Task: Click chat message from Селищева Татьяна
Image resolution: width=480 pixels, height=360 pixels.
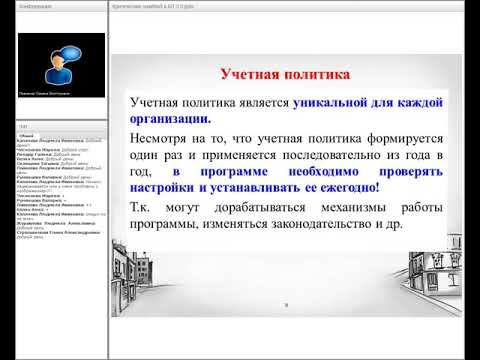Action: pos(52,164)
